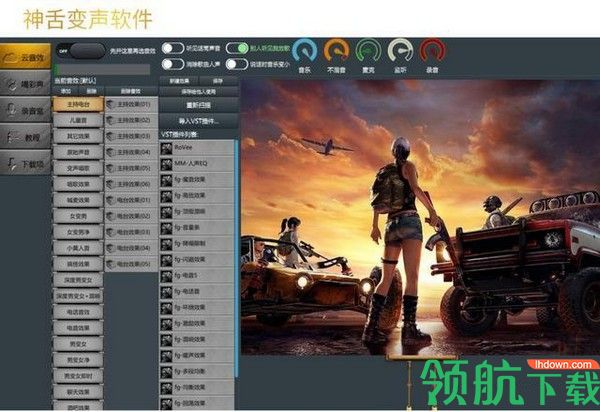600x412 pixels.
Task: Select the highlighted 主持电台 category
Action: [78, 104]
